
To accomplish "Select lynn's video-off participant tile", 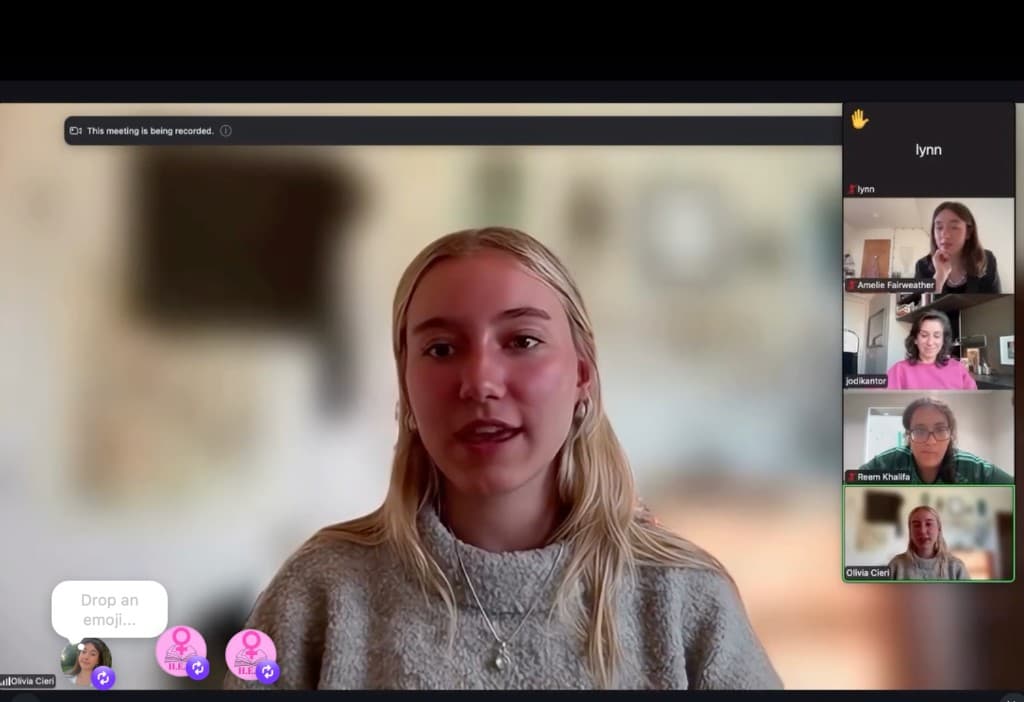I will (928, 150).
